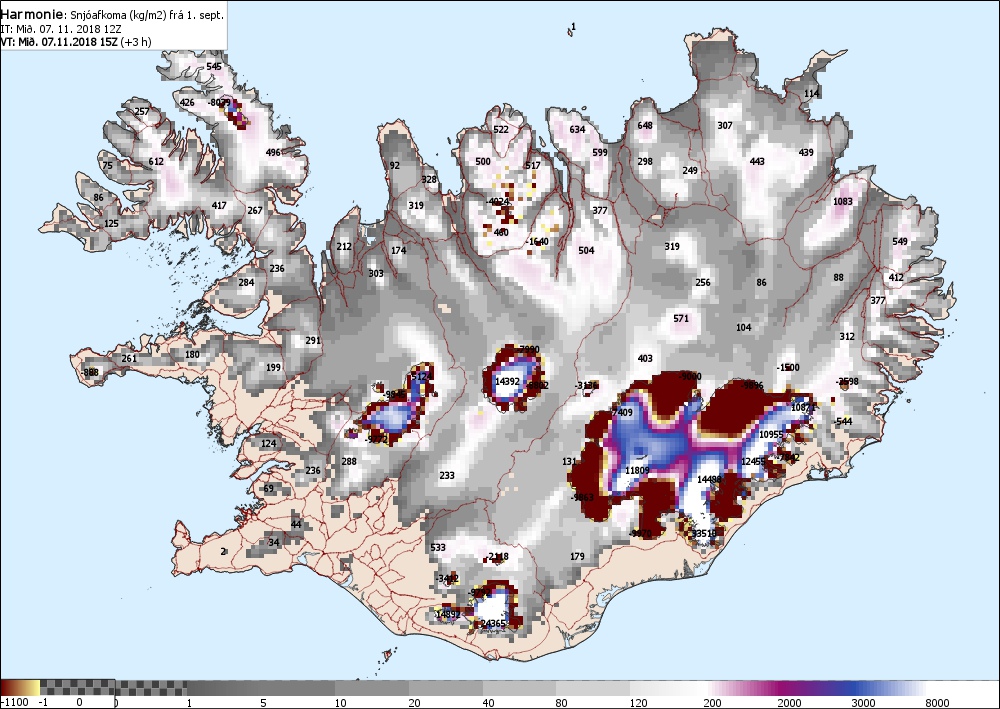Click the 11809 Vatnajökull value
1000x709 pixels.
(637, 471)
